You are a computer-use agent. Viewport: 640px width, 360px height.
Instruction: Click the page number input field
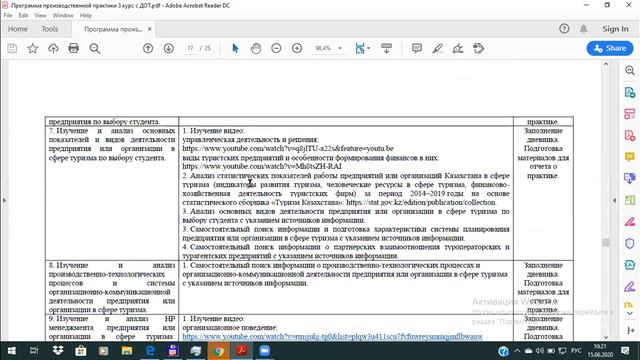click(x=190, y=48)
